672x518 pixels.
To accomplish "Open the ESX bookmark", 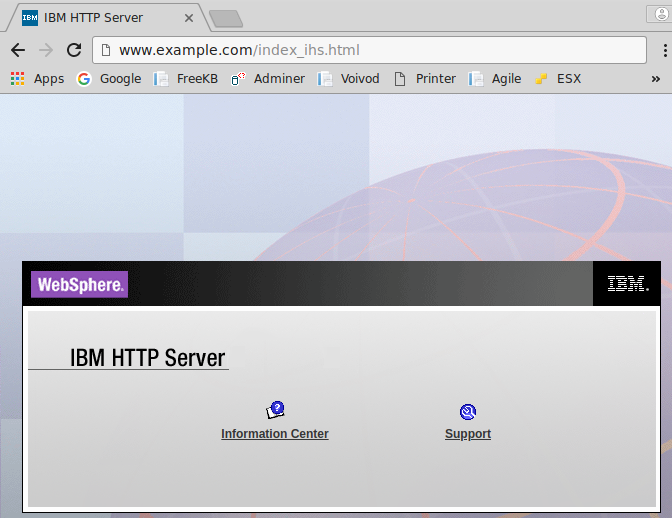I will click(558, 79).
